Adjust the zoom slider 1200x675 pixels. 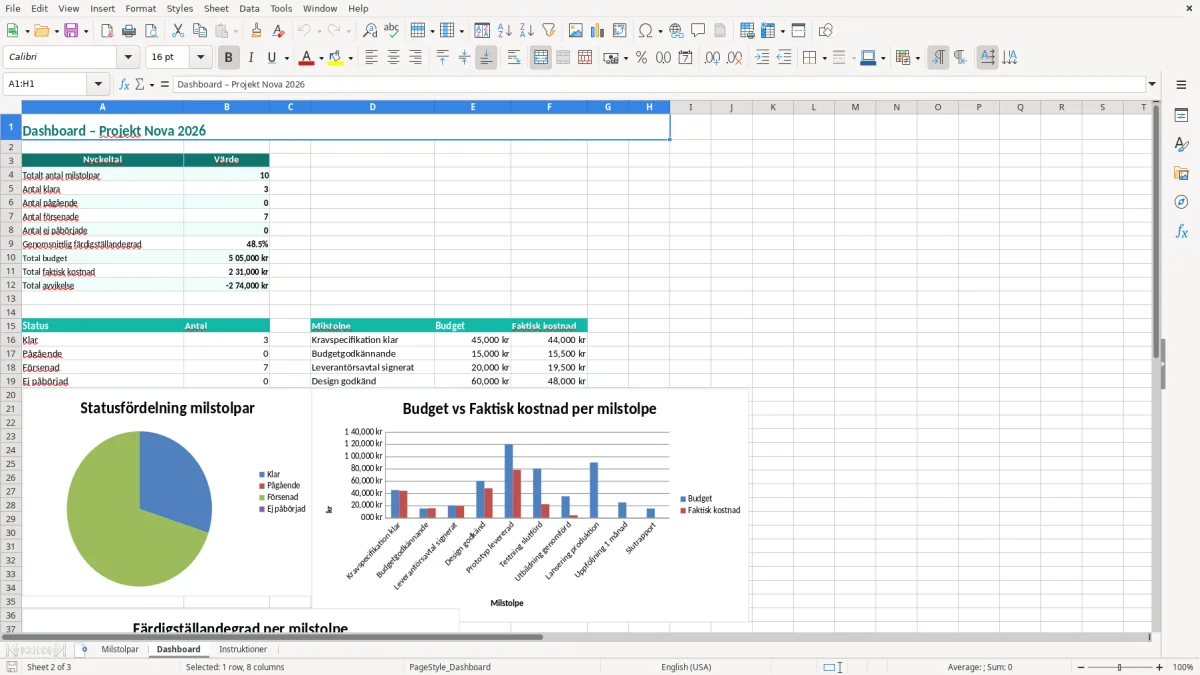point(1120,667)
